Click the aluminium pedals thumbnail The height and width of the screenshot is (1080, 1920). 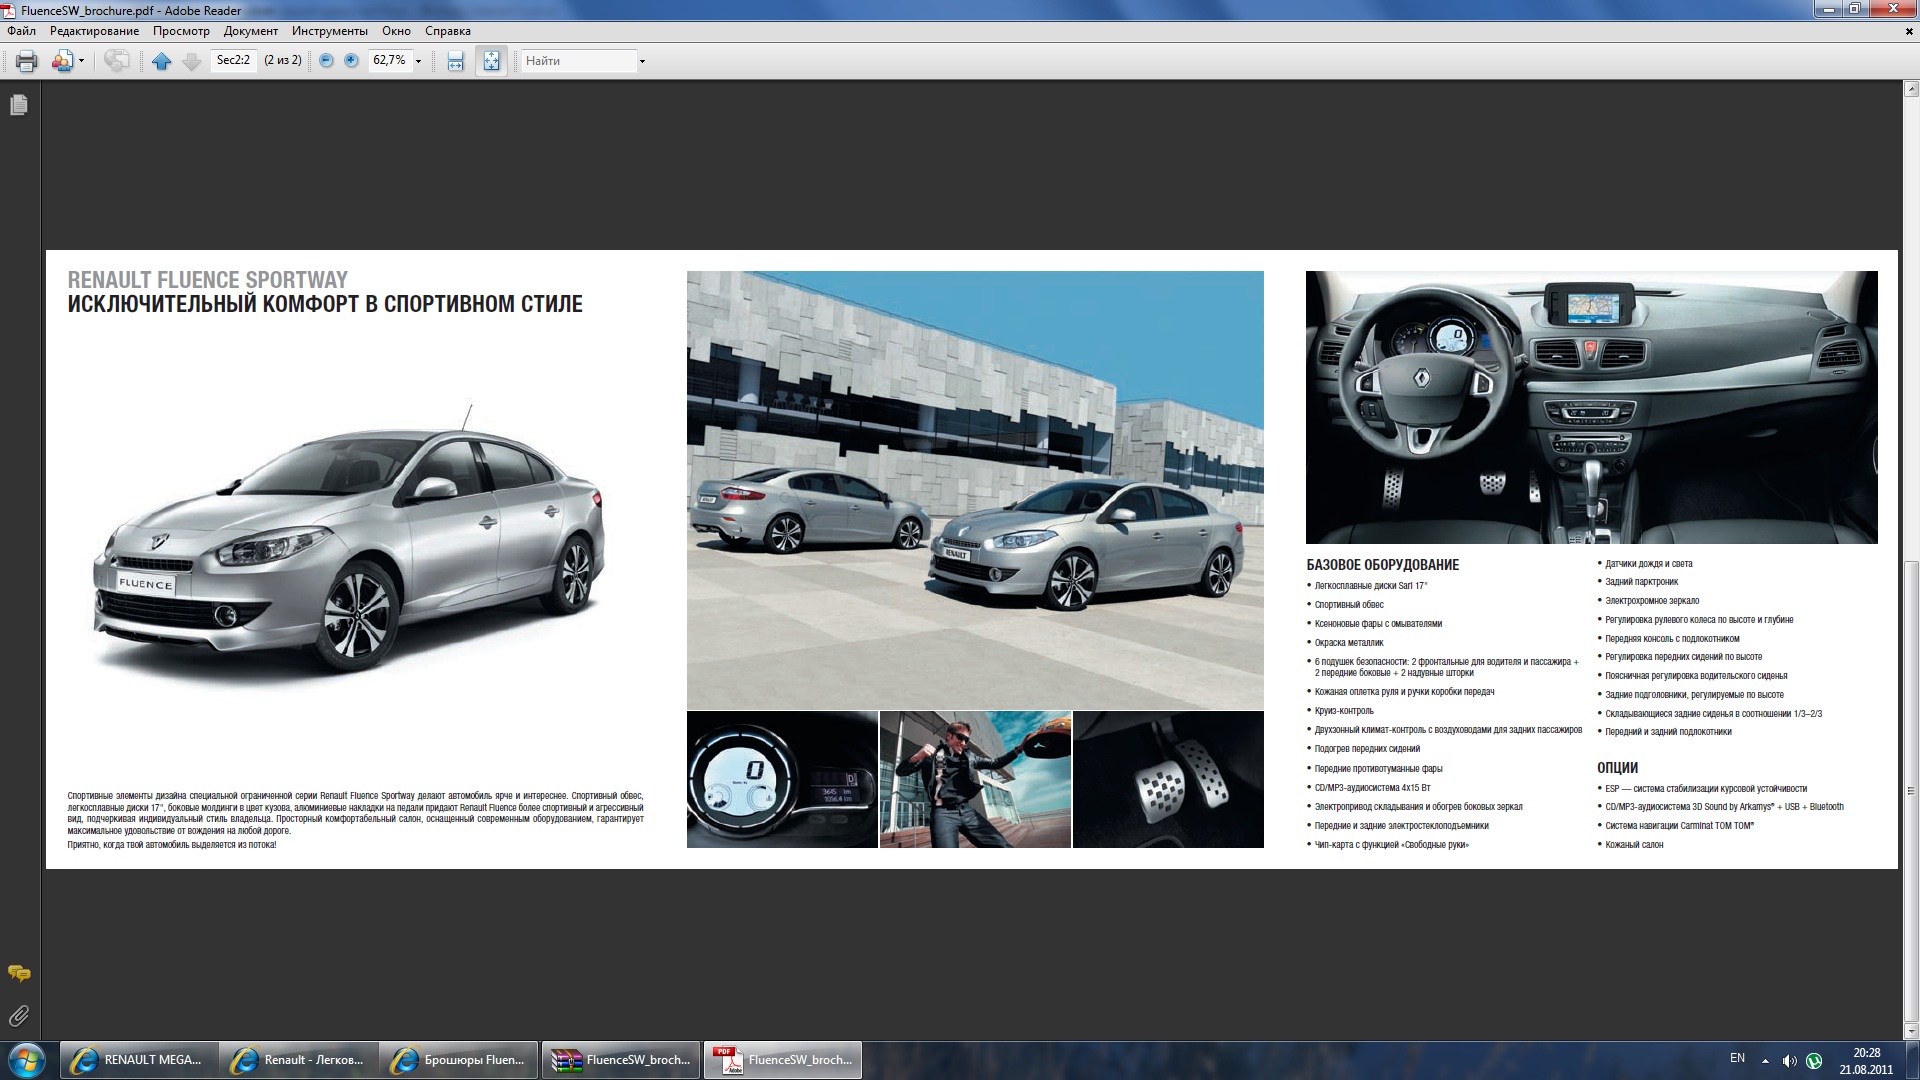[x=1168, y=780]
